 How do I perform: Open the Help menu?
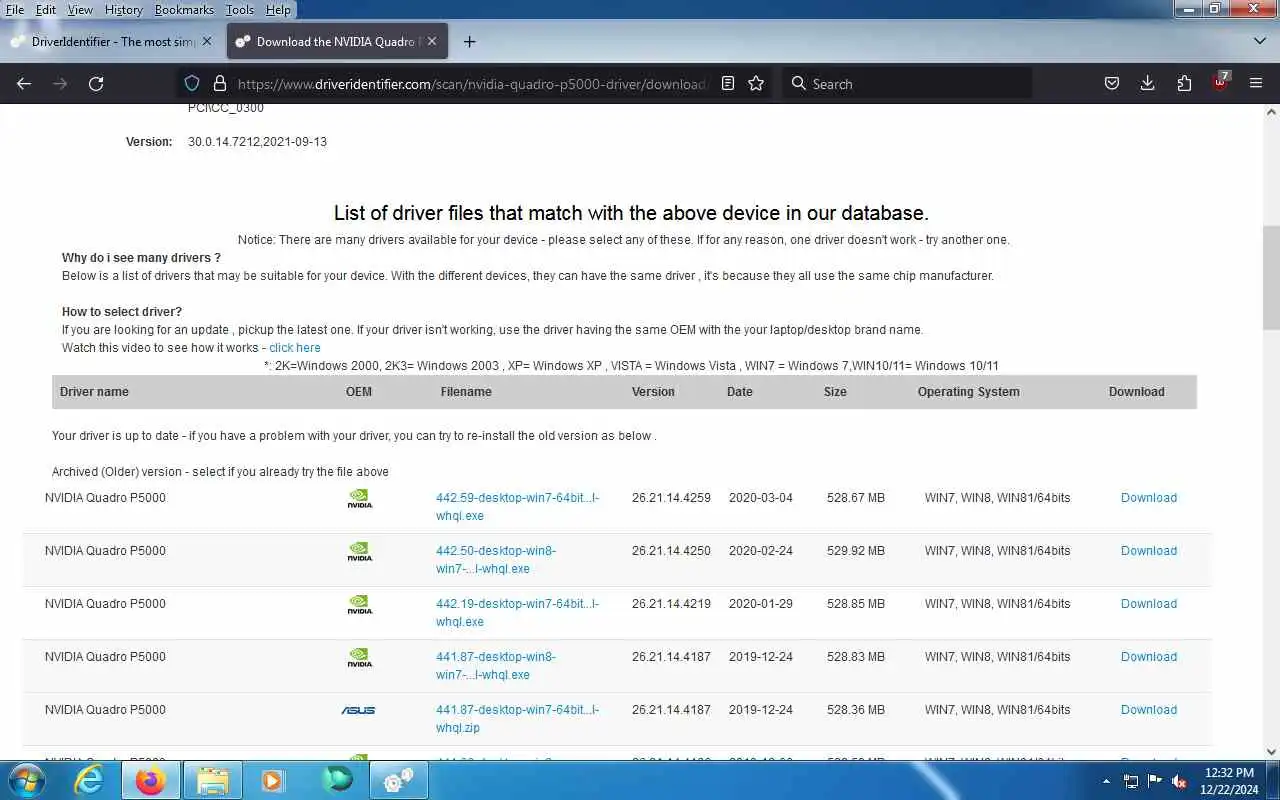coord(278,10)
